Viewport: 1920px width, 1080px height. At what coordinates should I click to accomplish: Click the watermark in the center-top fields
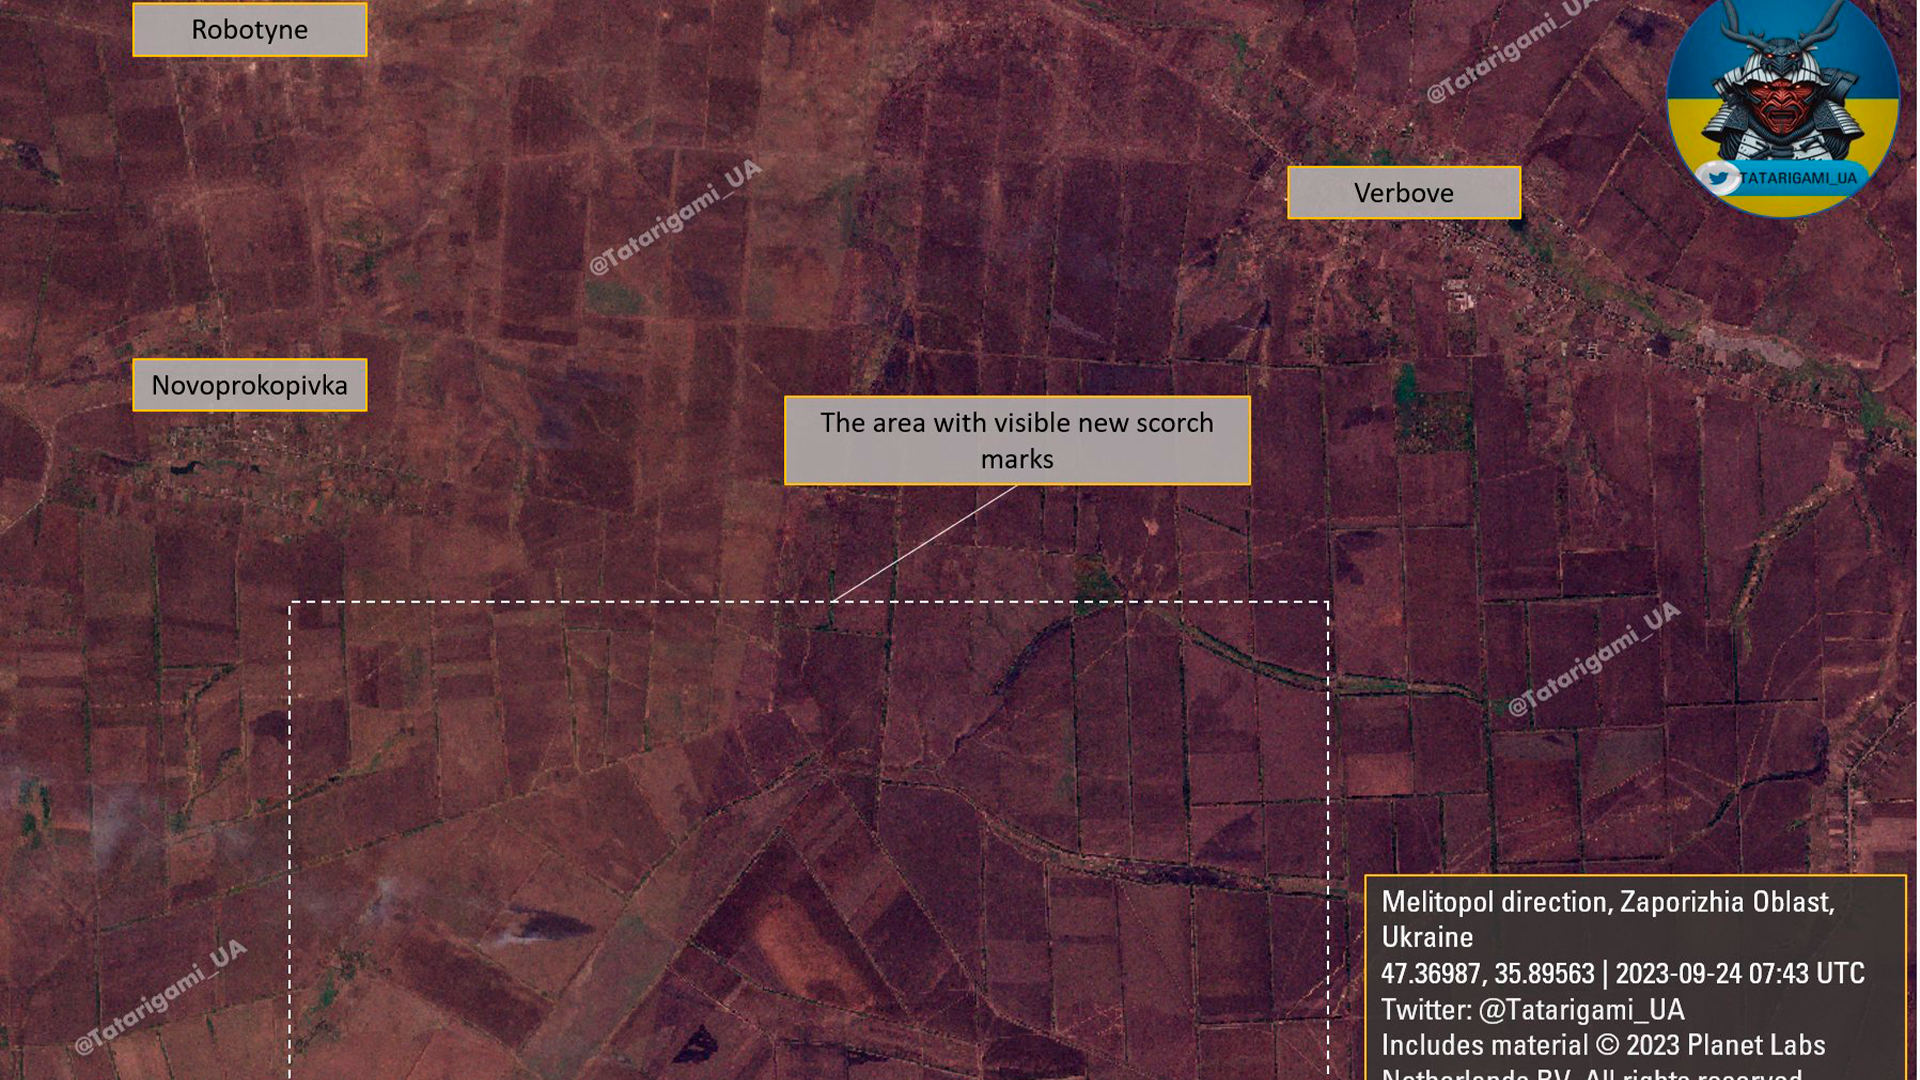tap(675, 217)
